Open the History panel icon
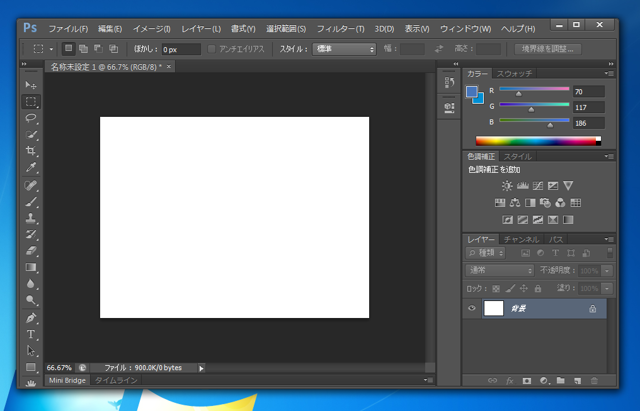This screenshot has width=640, height=411. point(449,82)
